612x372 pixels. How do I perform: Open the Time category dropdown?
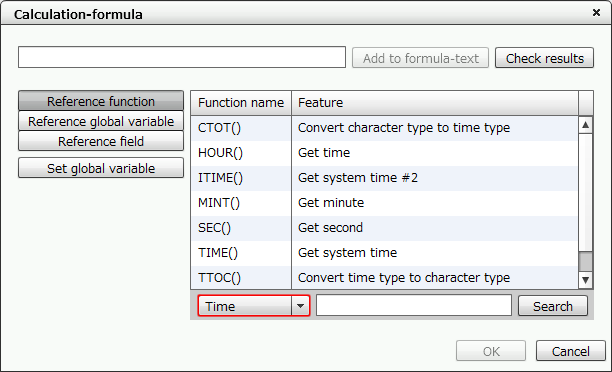tap(254, 306)
